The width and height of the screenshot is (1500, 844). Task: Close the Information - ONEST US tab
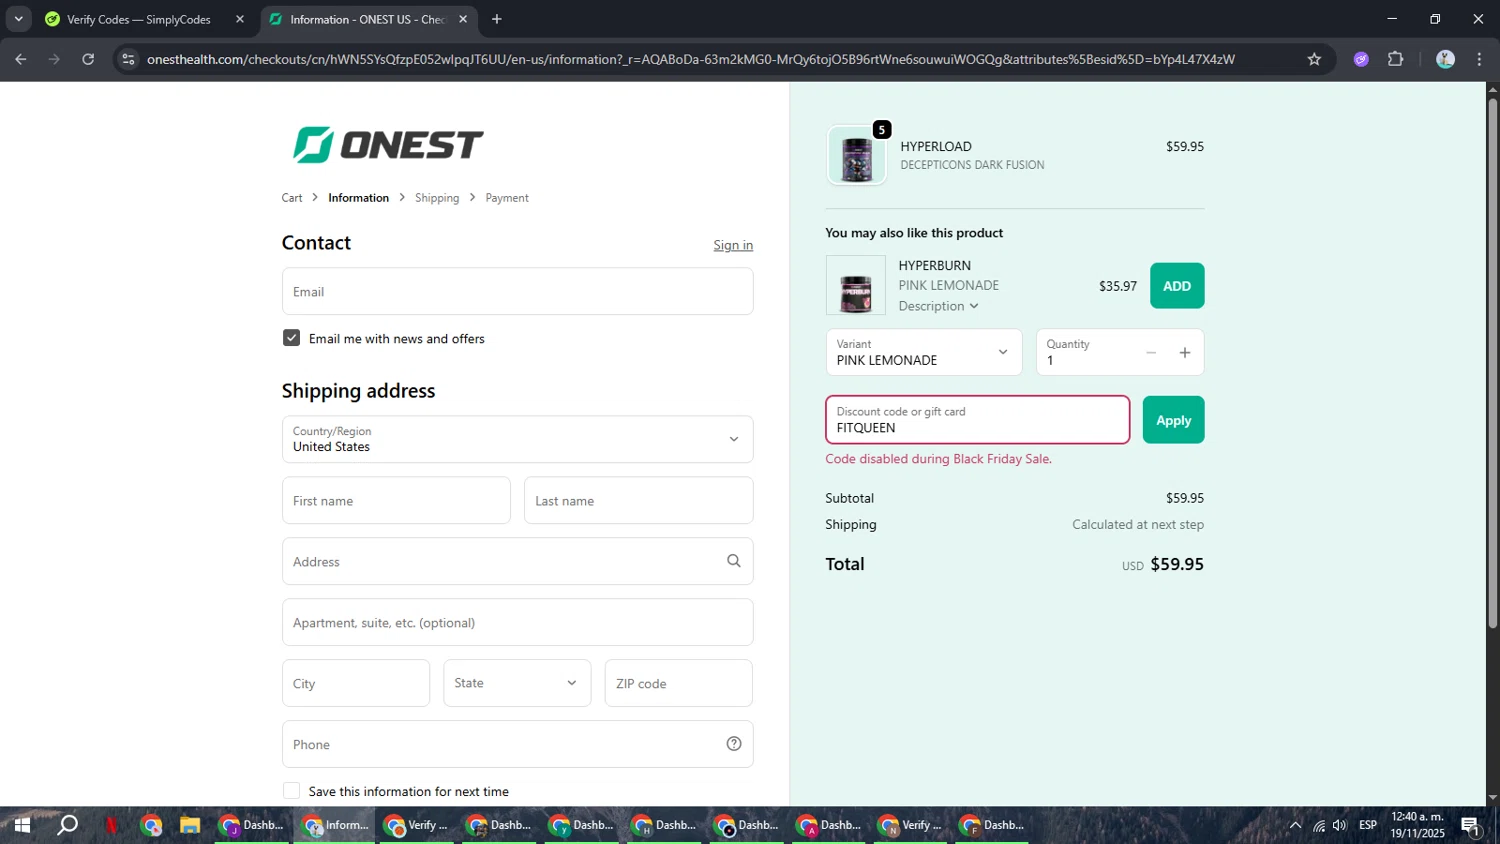coord(463,19)
